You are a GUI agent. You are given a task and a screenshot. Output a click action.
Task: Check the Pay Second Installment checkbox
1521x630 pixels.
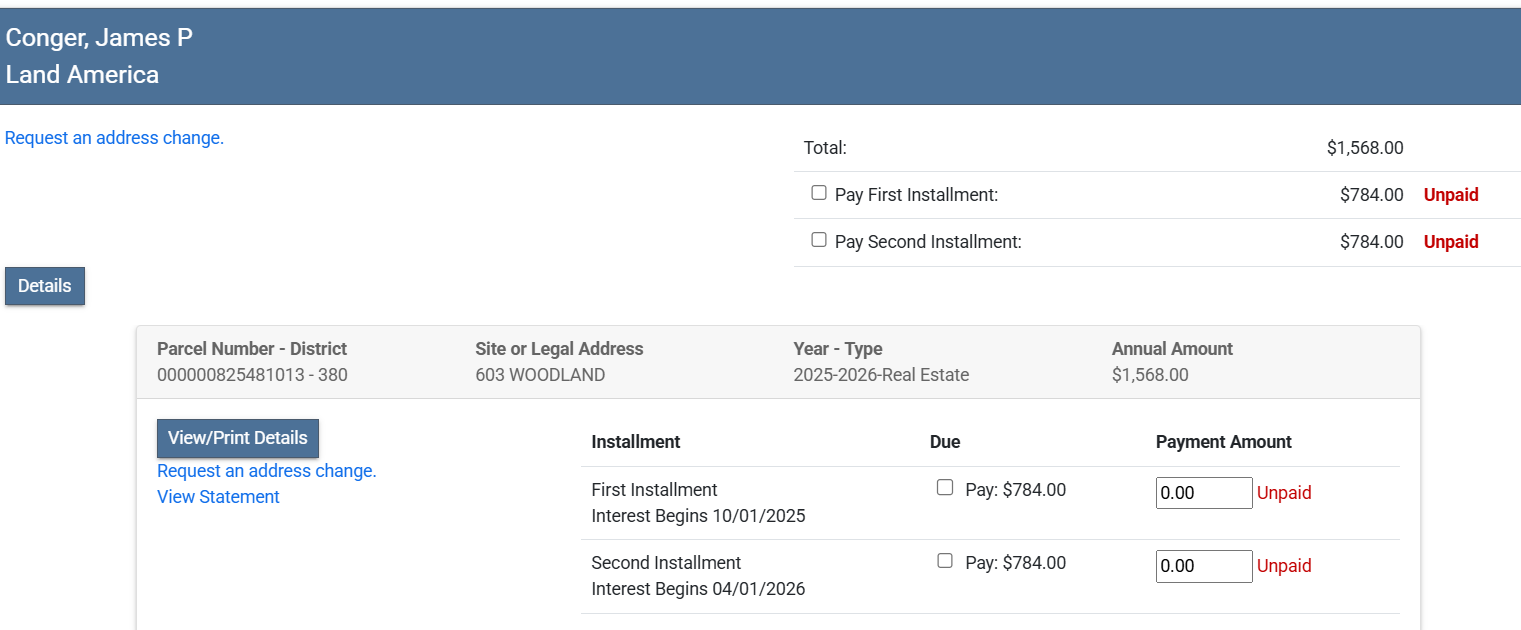pyautogui.click(x=819, y=240)
